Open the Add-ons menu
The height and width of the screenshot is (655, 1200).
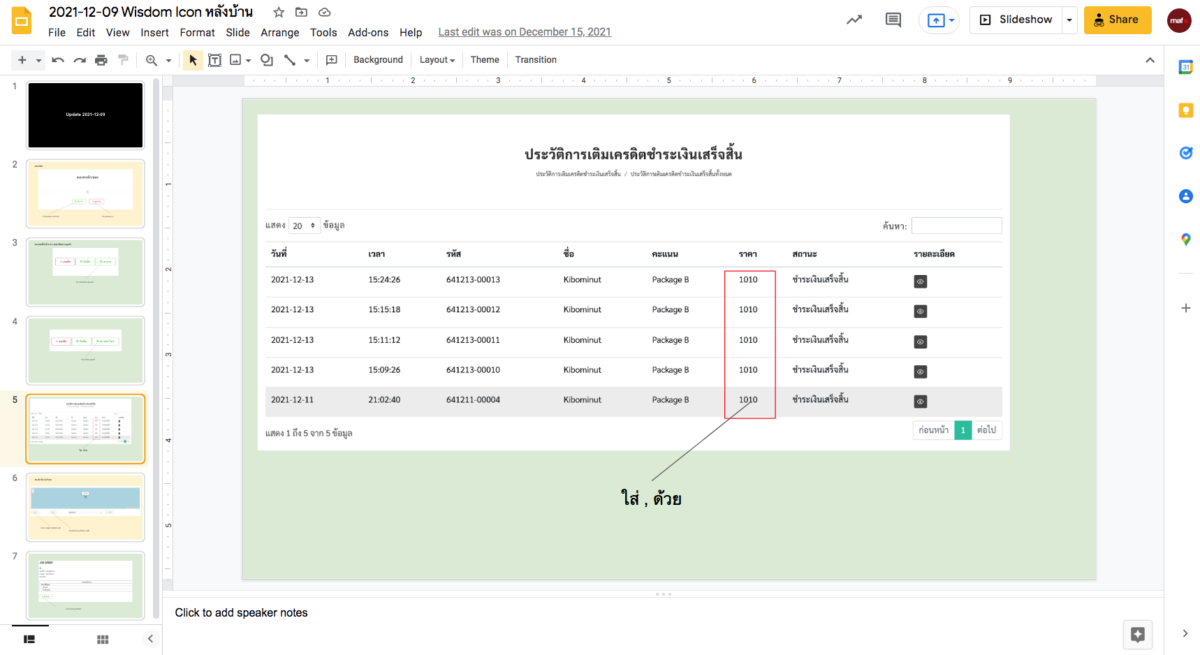coord(368,32)
